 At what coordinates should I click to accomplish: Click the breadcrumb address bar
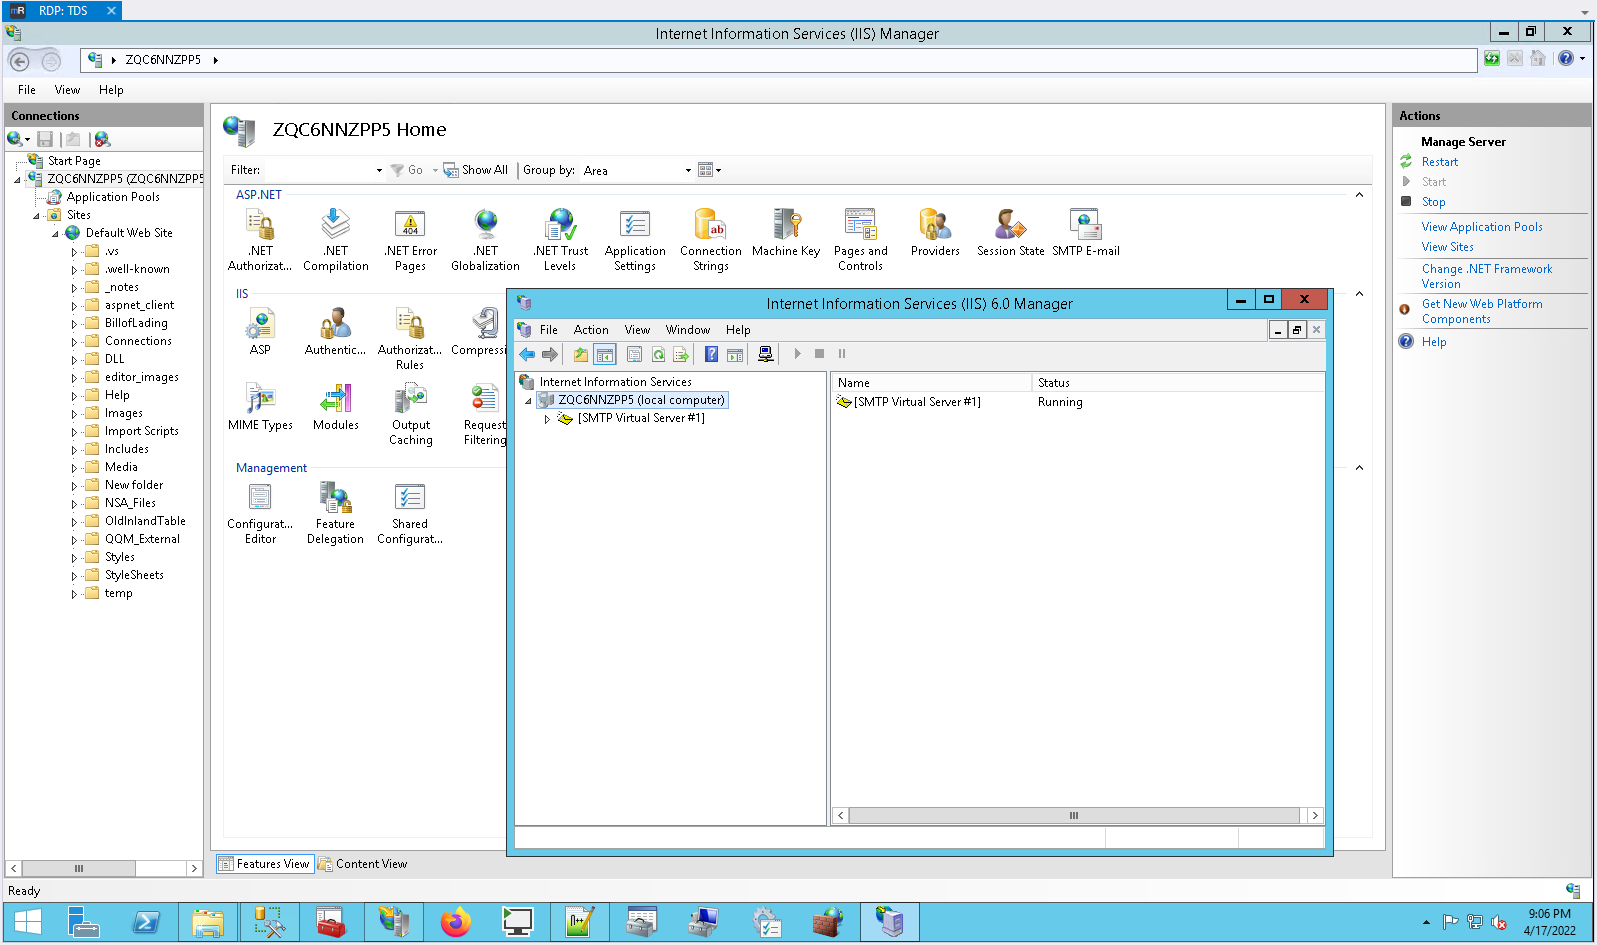coord(778,60)
